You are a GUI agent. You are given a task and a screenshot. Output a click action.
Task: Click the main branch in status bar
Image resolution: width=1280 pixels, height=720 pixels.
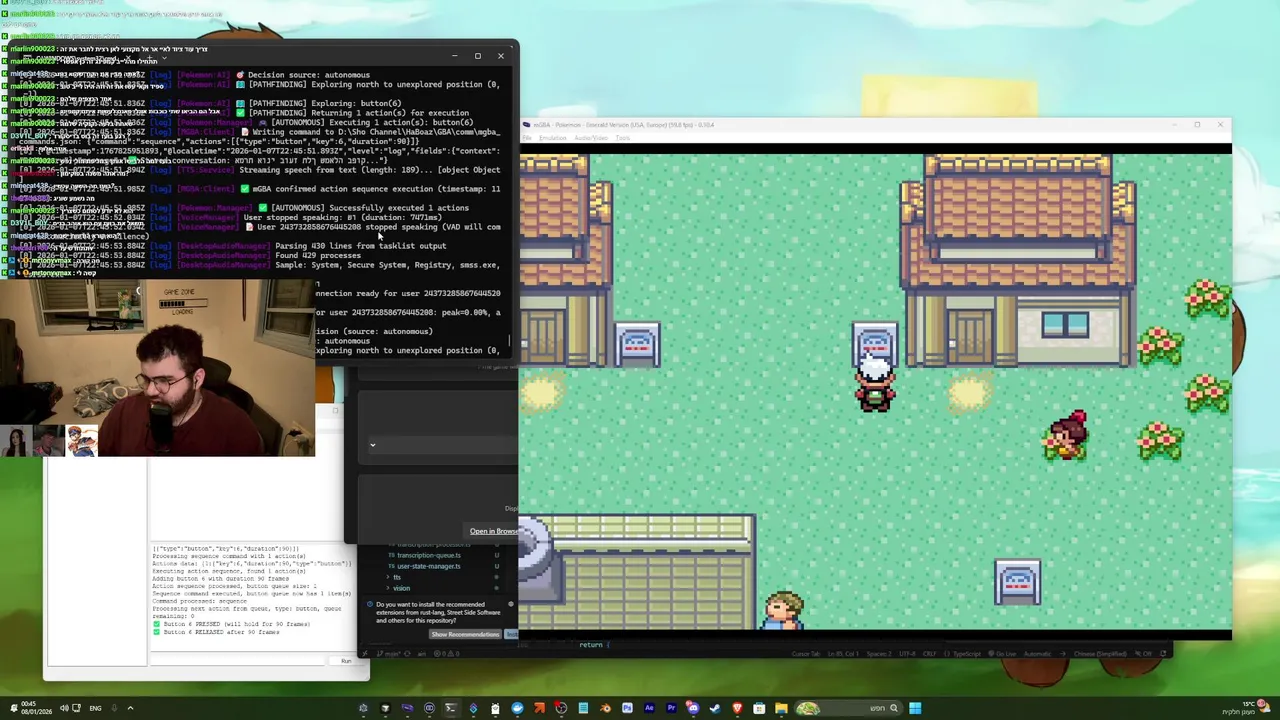click(x=390, y=653)
